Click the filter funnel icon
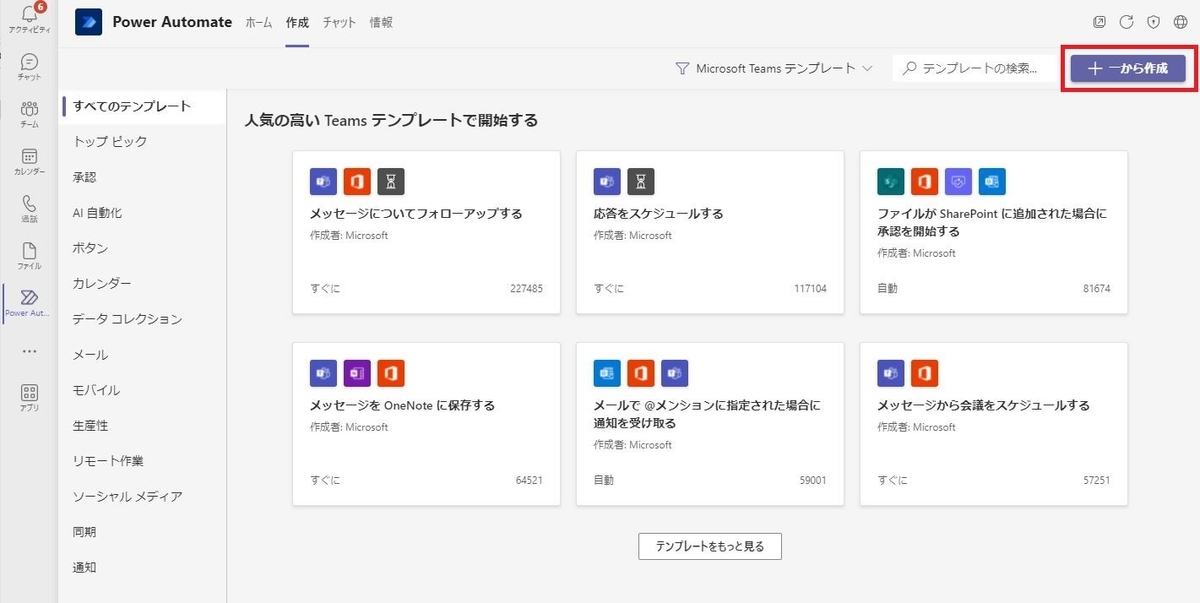 [683, 69]
